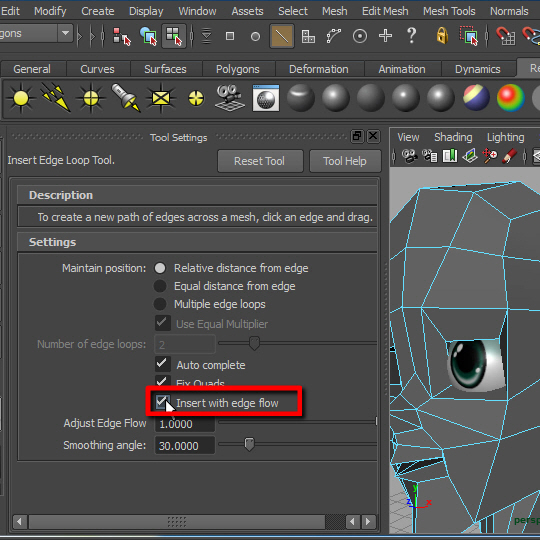Click the Reset Tool button
Screen dimensions: 540x540
pos(260,161)
